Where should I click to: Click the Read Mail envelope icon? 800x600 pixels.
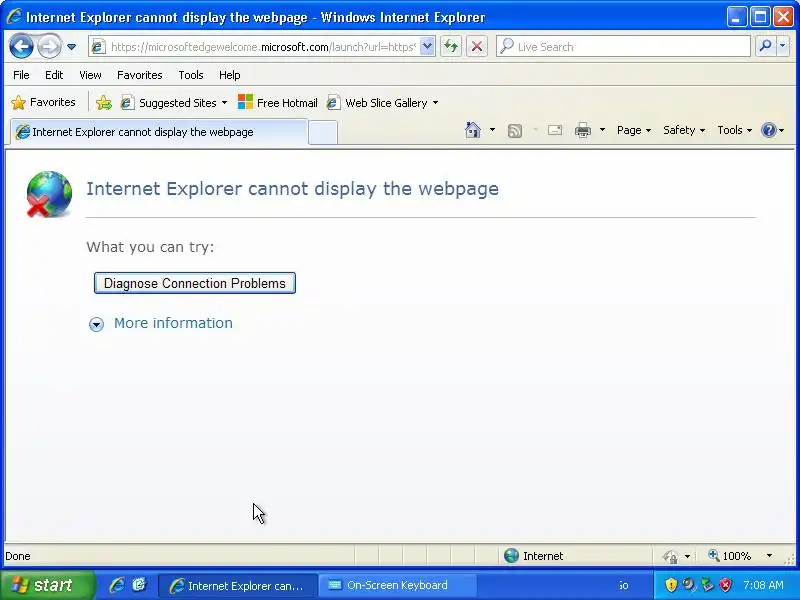point(555,131)
